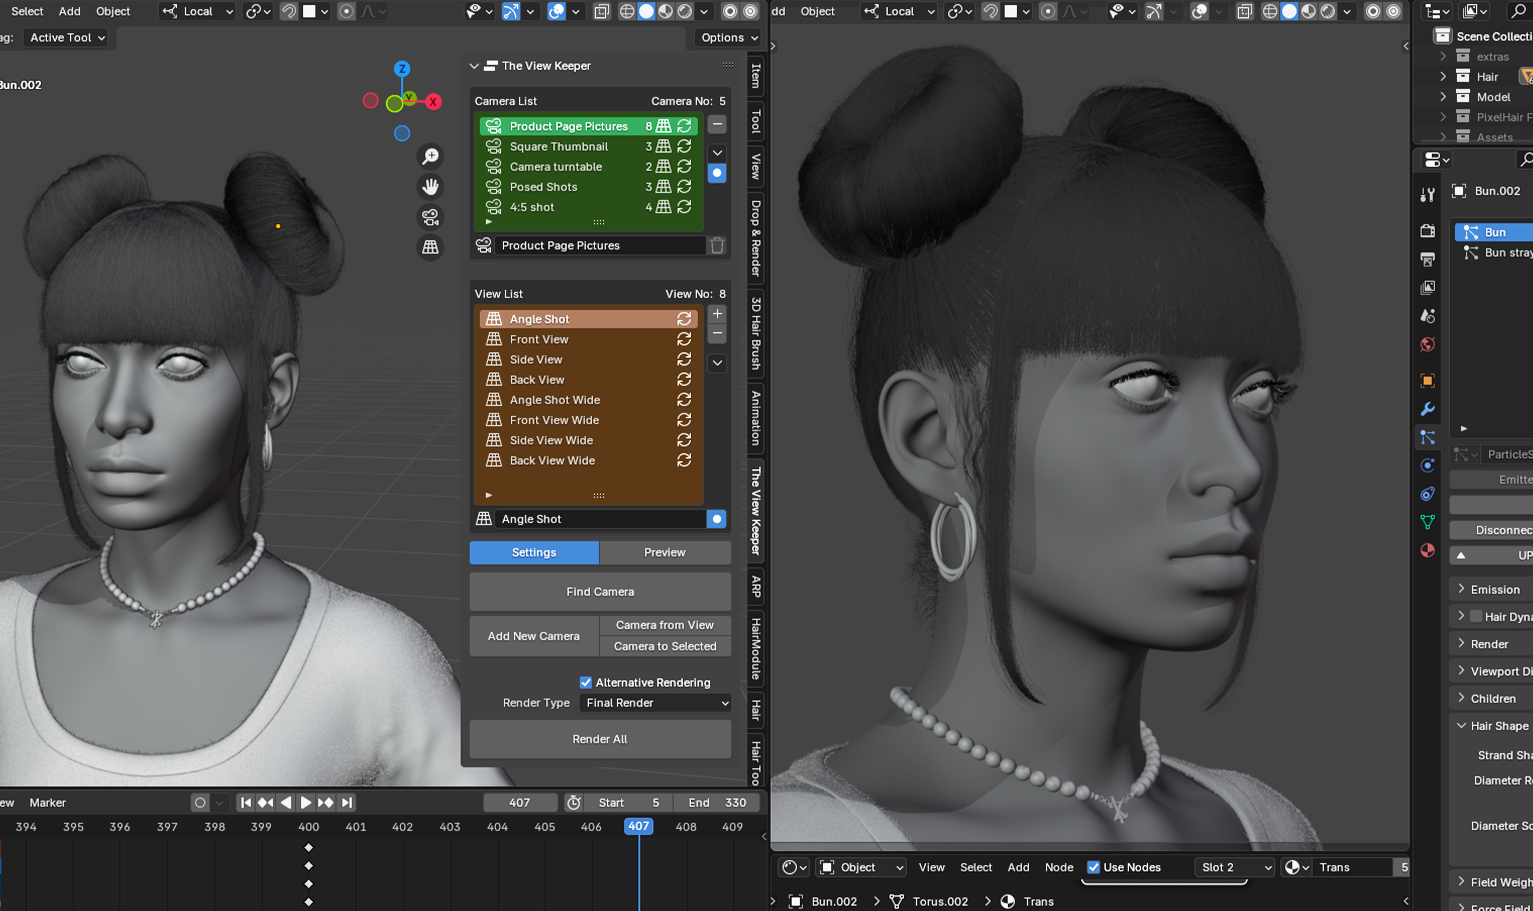Viewport: 1533px width, 911px height.
Task: Open the left viewport Local orientation dropdown
Action: tap(197, 11)
